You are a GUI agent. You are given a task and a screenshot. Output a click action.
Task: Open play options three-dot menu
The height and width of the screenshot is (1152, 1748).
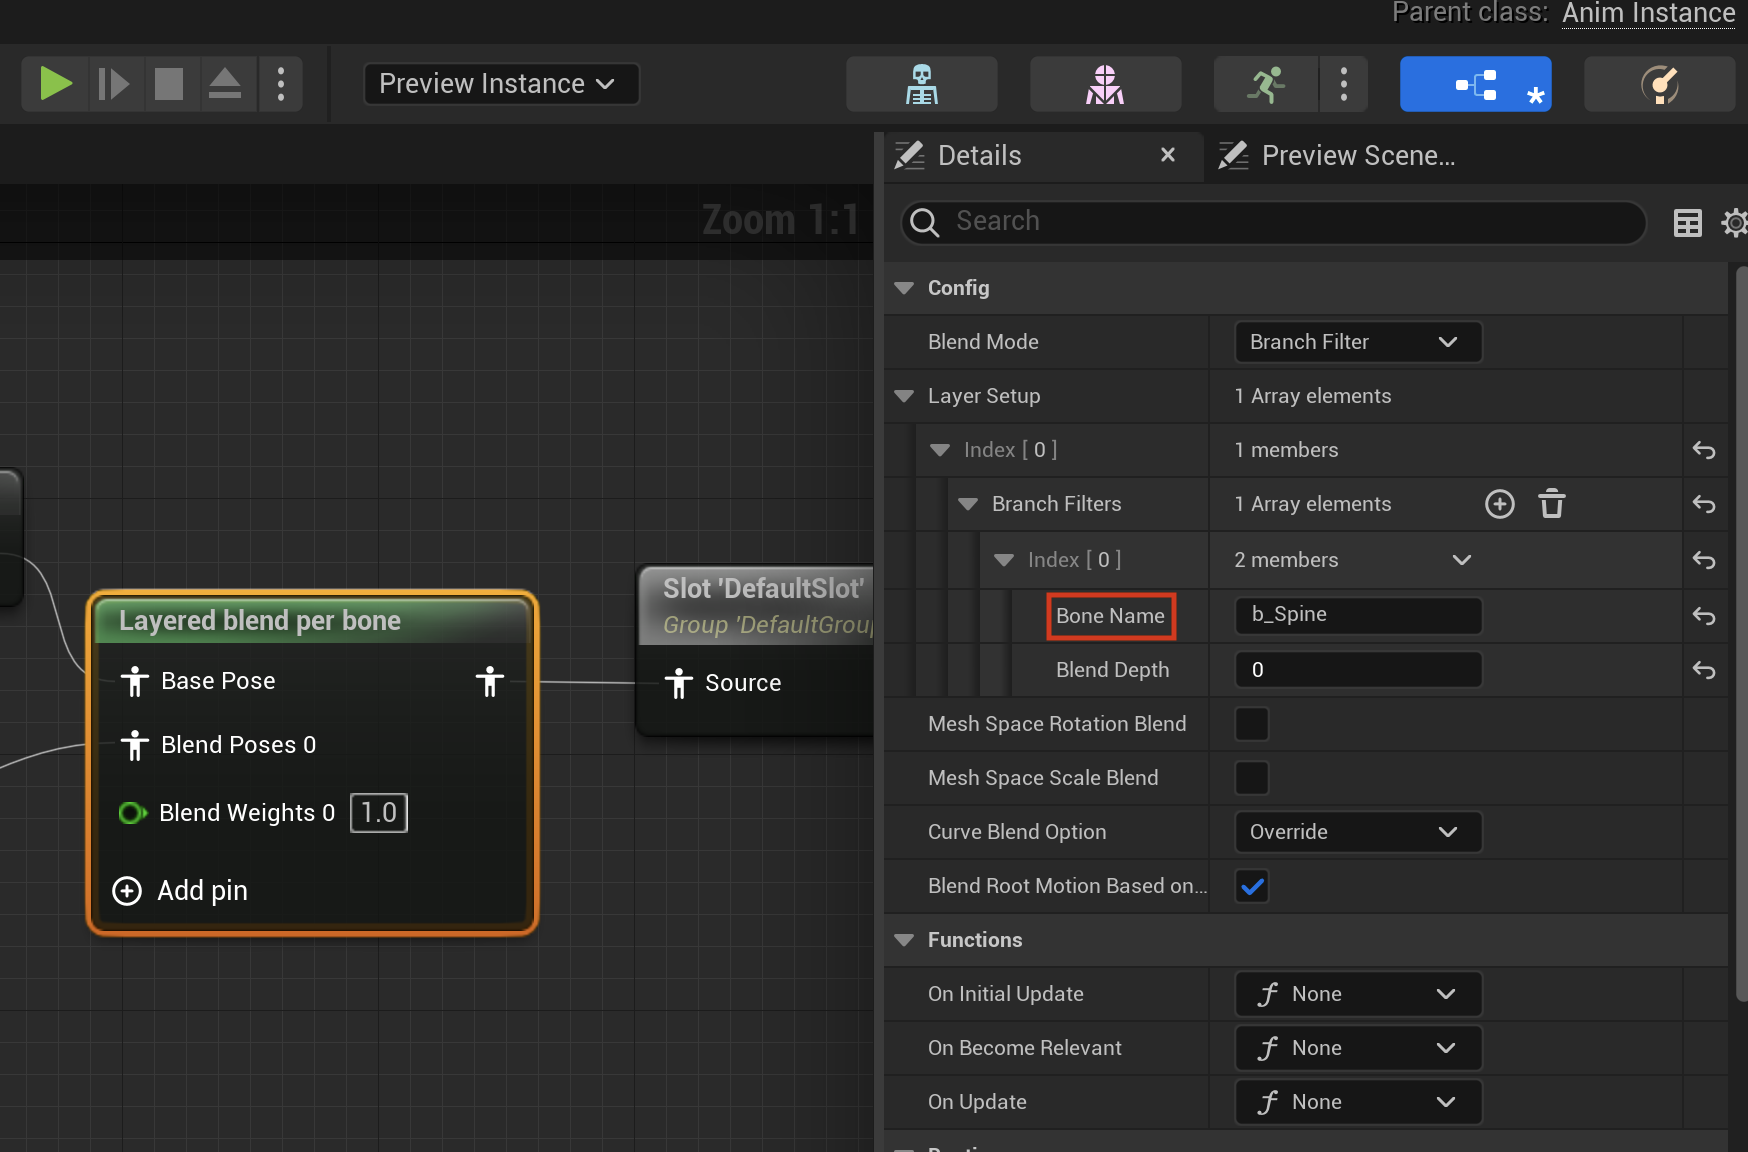[x=281, y=83]
